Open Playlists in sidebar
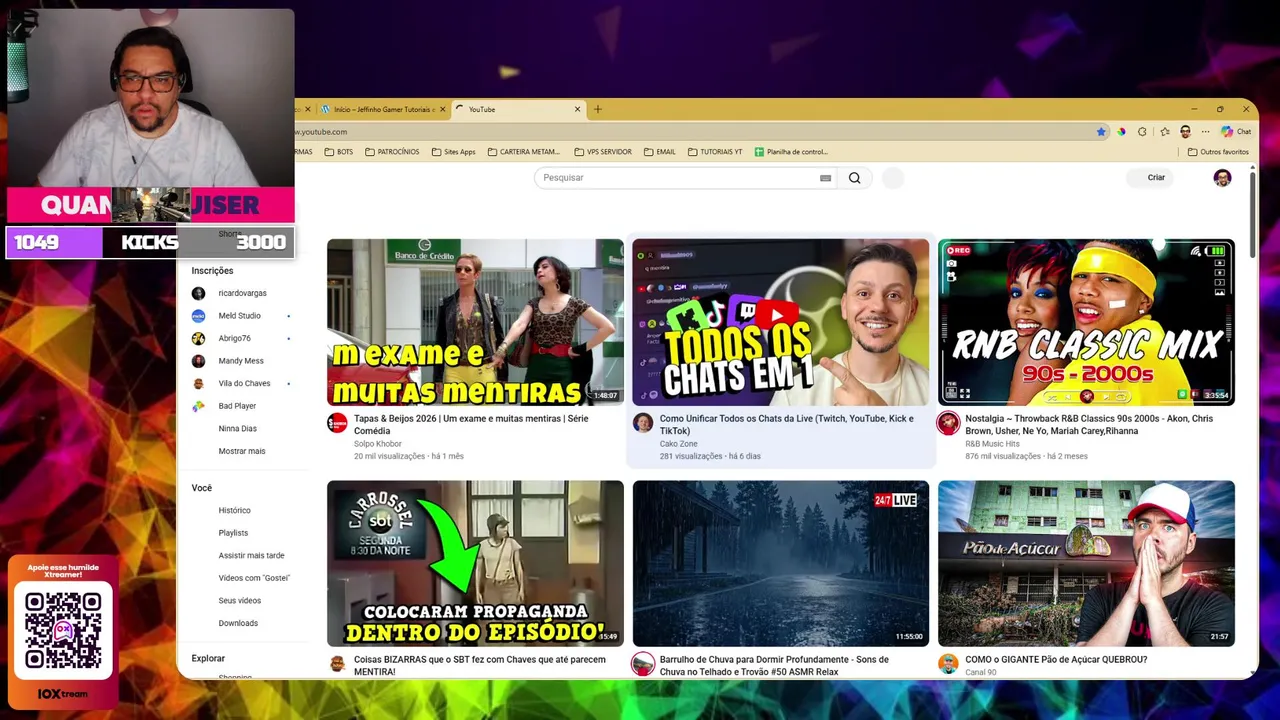Screen dimensions: 1280x720 coord(233,533)
